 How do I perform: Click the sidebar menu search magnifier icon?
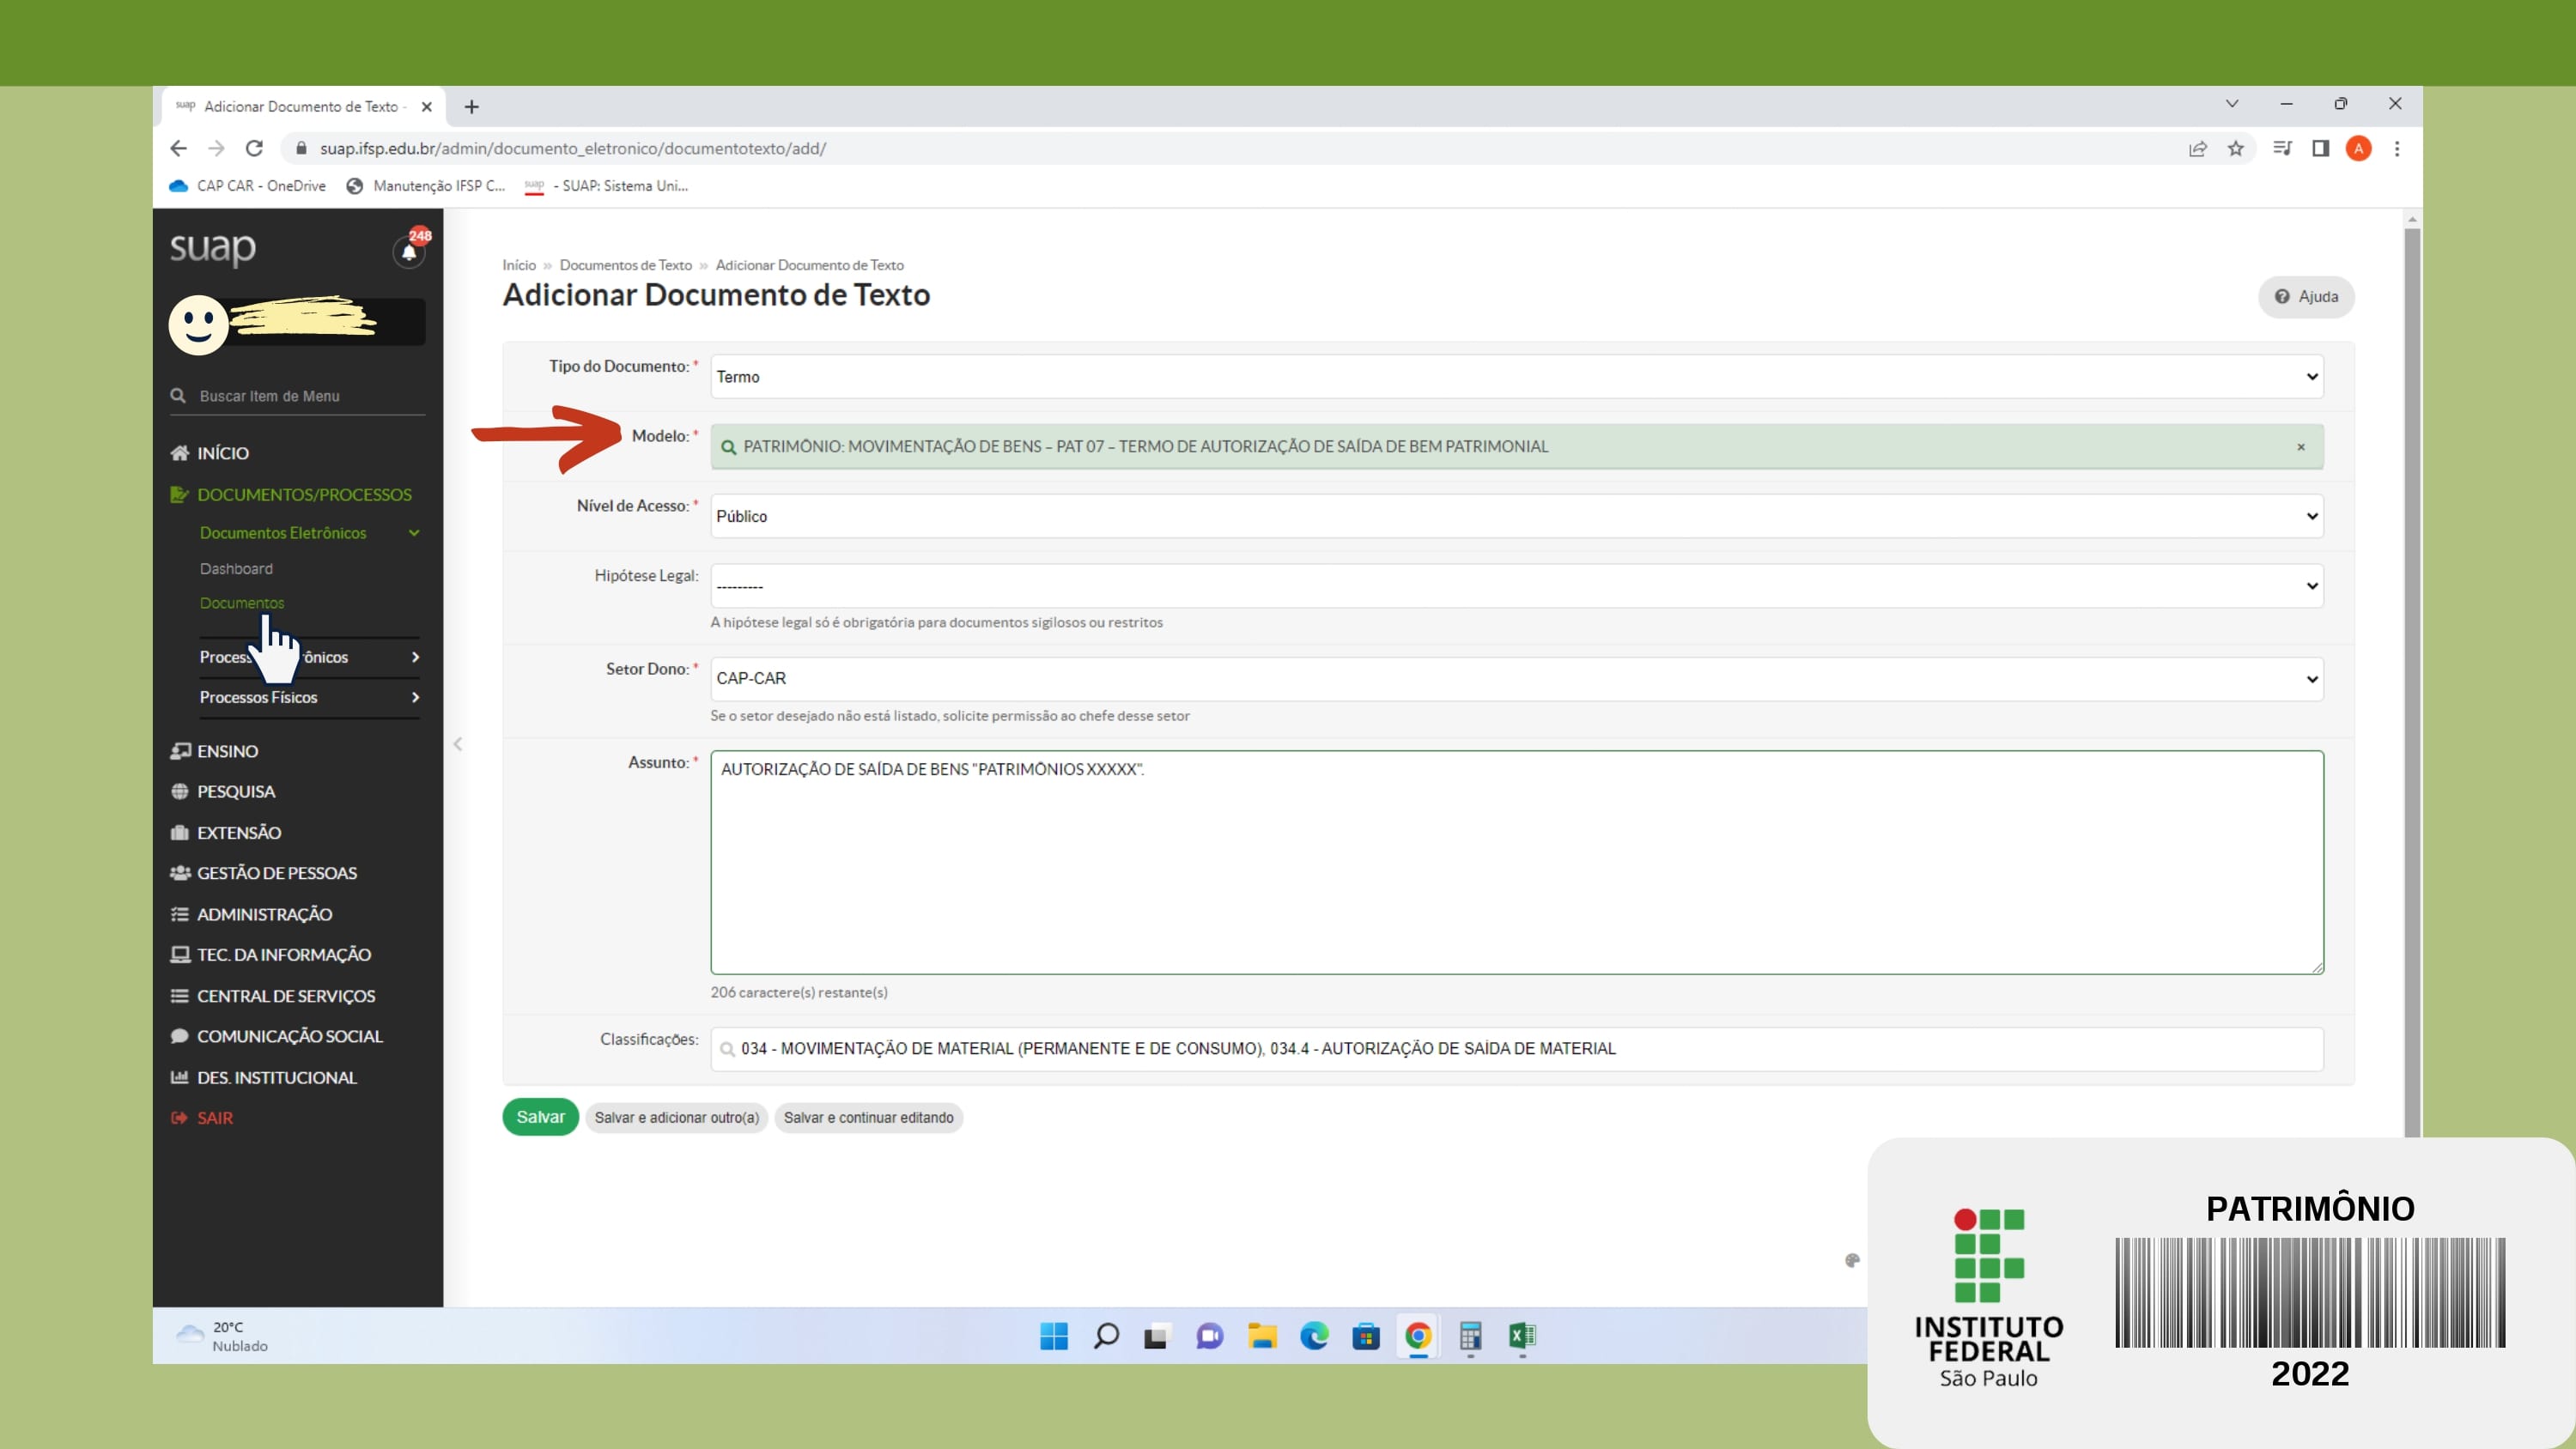click(x=178, y=396)
